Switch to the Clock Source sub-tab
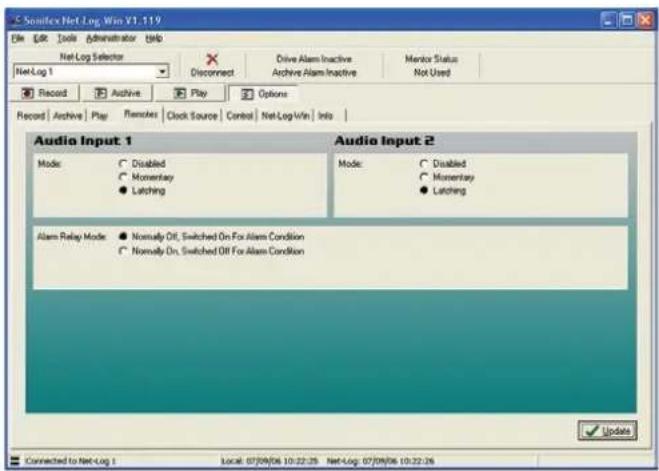Screen dimensions: 659x471 (192, 116)
